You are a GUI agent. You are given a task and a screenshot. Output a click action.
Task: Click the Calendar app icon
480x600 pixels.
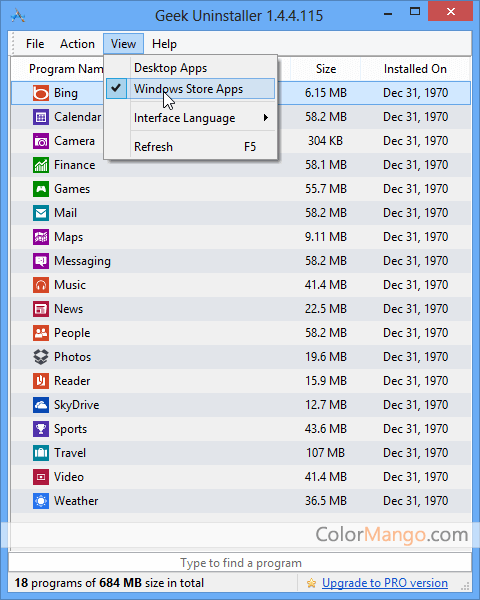[41, 117]
